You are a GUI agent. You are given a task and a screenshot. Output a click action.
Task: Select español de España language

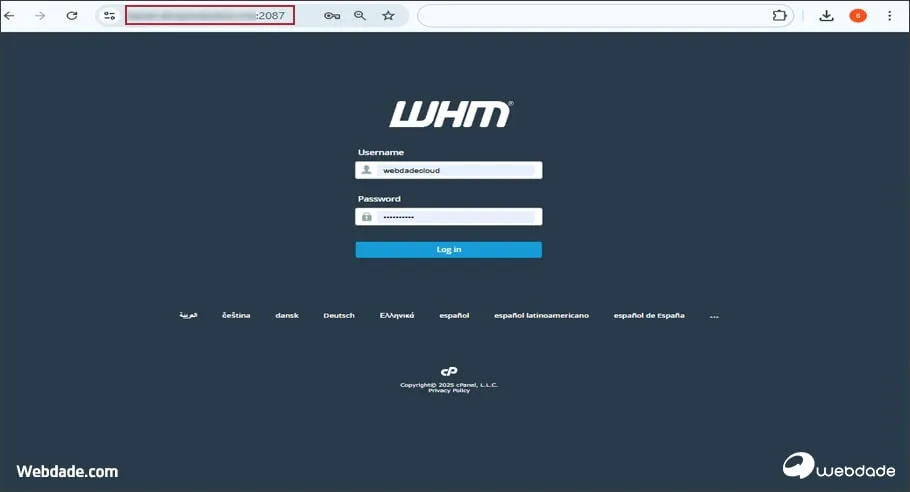(649, 315)
